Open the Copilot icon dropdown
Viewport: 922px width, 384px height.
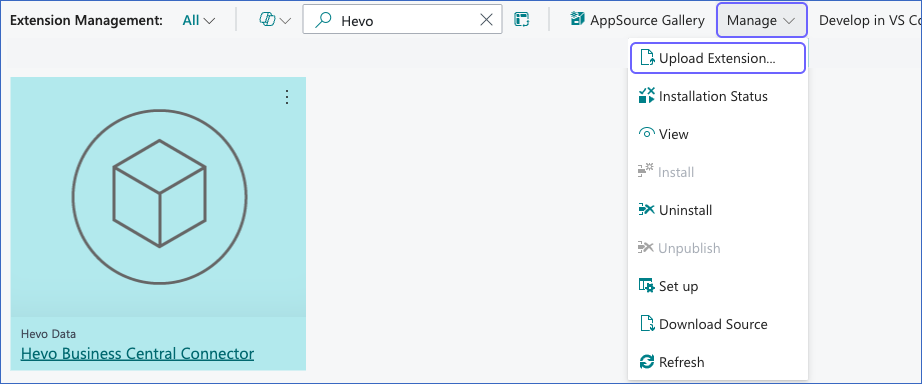(x=275, y=21)
